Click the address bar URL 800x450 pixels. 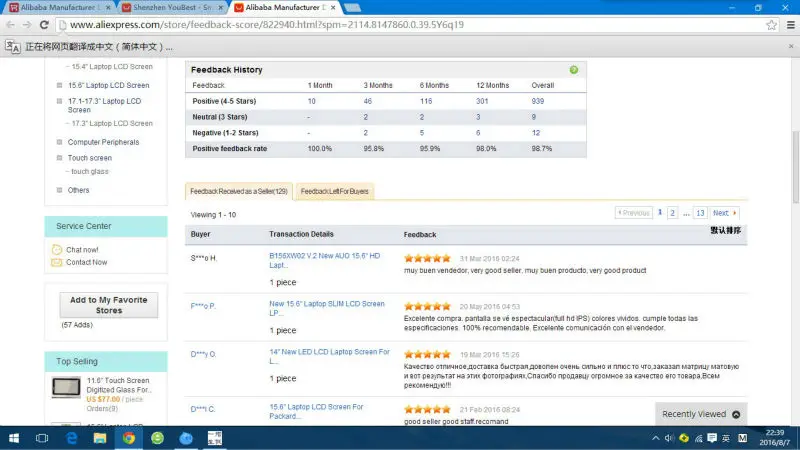[267, 24]
